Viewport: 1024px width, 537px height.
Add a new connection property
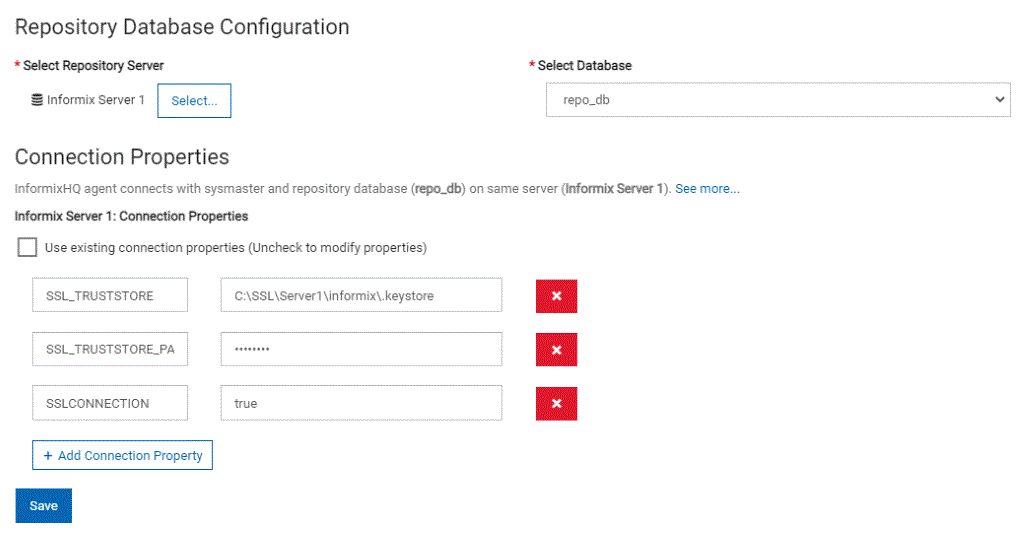(x=122, y=455)
